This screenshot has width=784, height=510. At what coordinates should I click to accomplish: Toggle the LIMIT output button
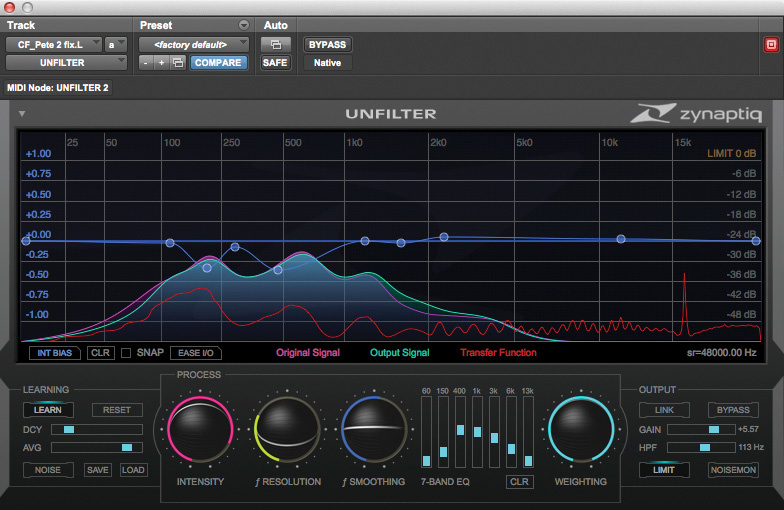coord(665,470)
